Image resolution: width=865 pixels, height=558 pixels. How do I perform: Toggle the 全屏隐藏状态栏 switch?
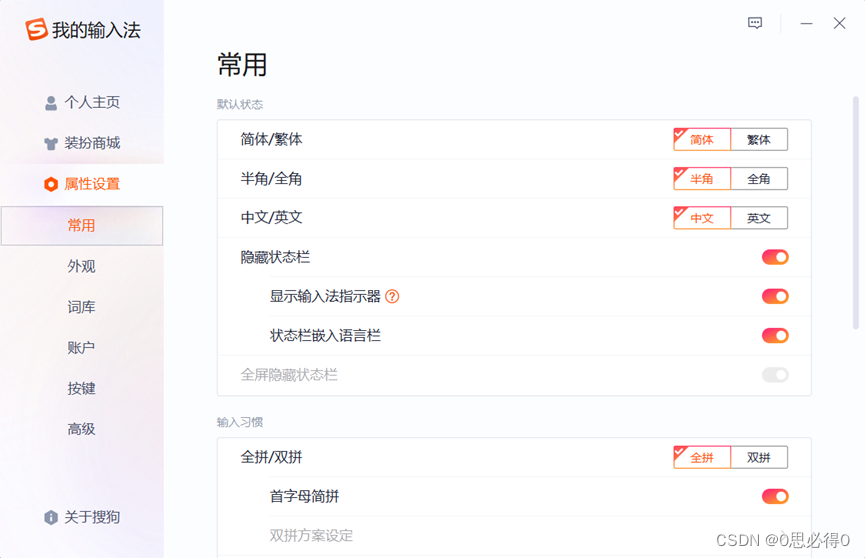tap(775, 375)
